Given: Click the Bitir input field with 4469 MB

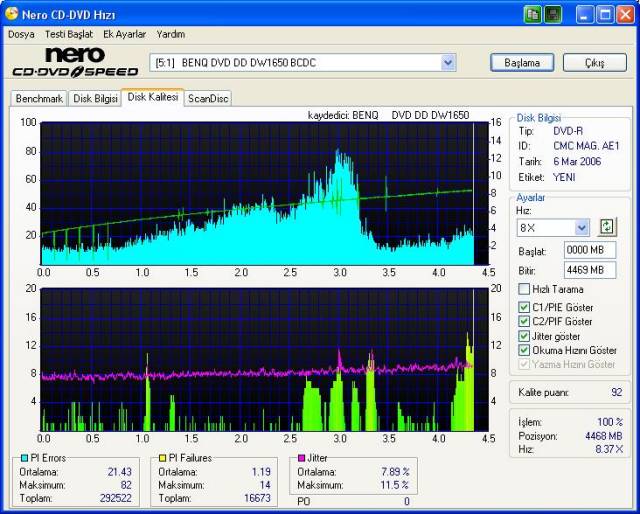Looking at the screenshot, I should (x=590, y=270).
